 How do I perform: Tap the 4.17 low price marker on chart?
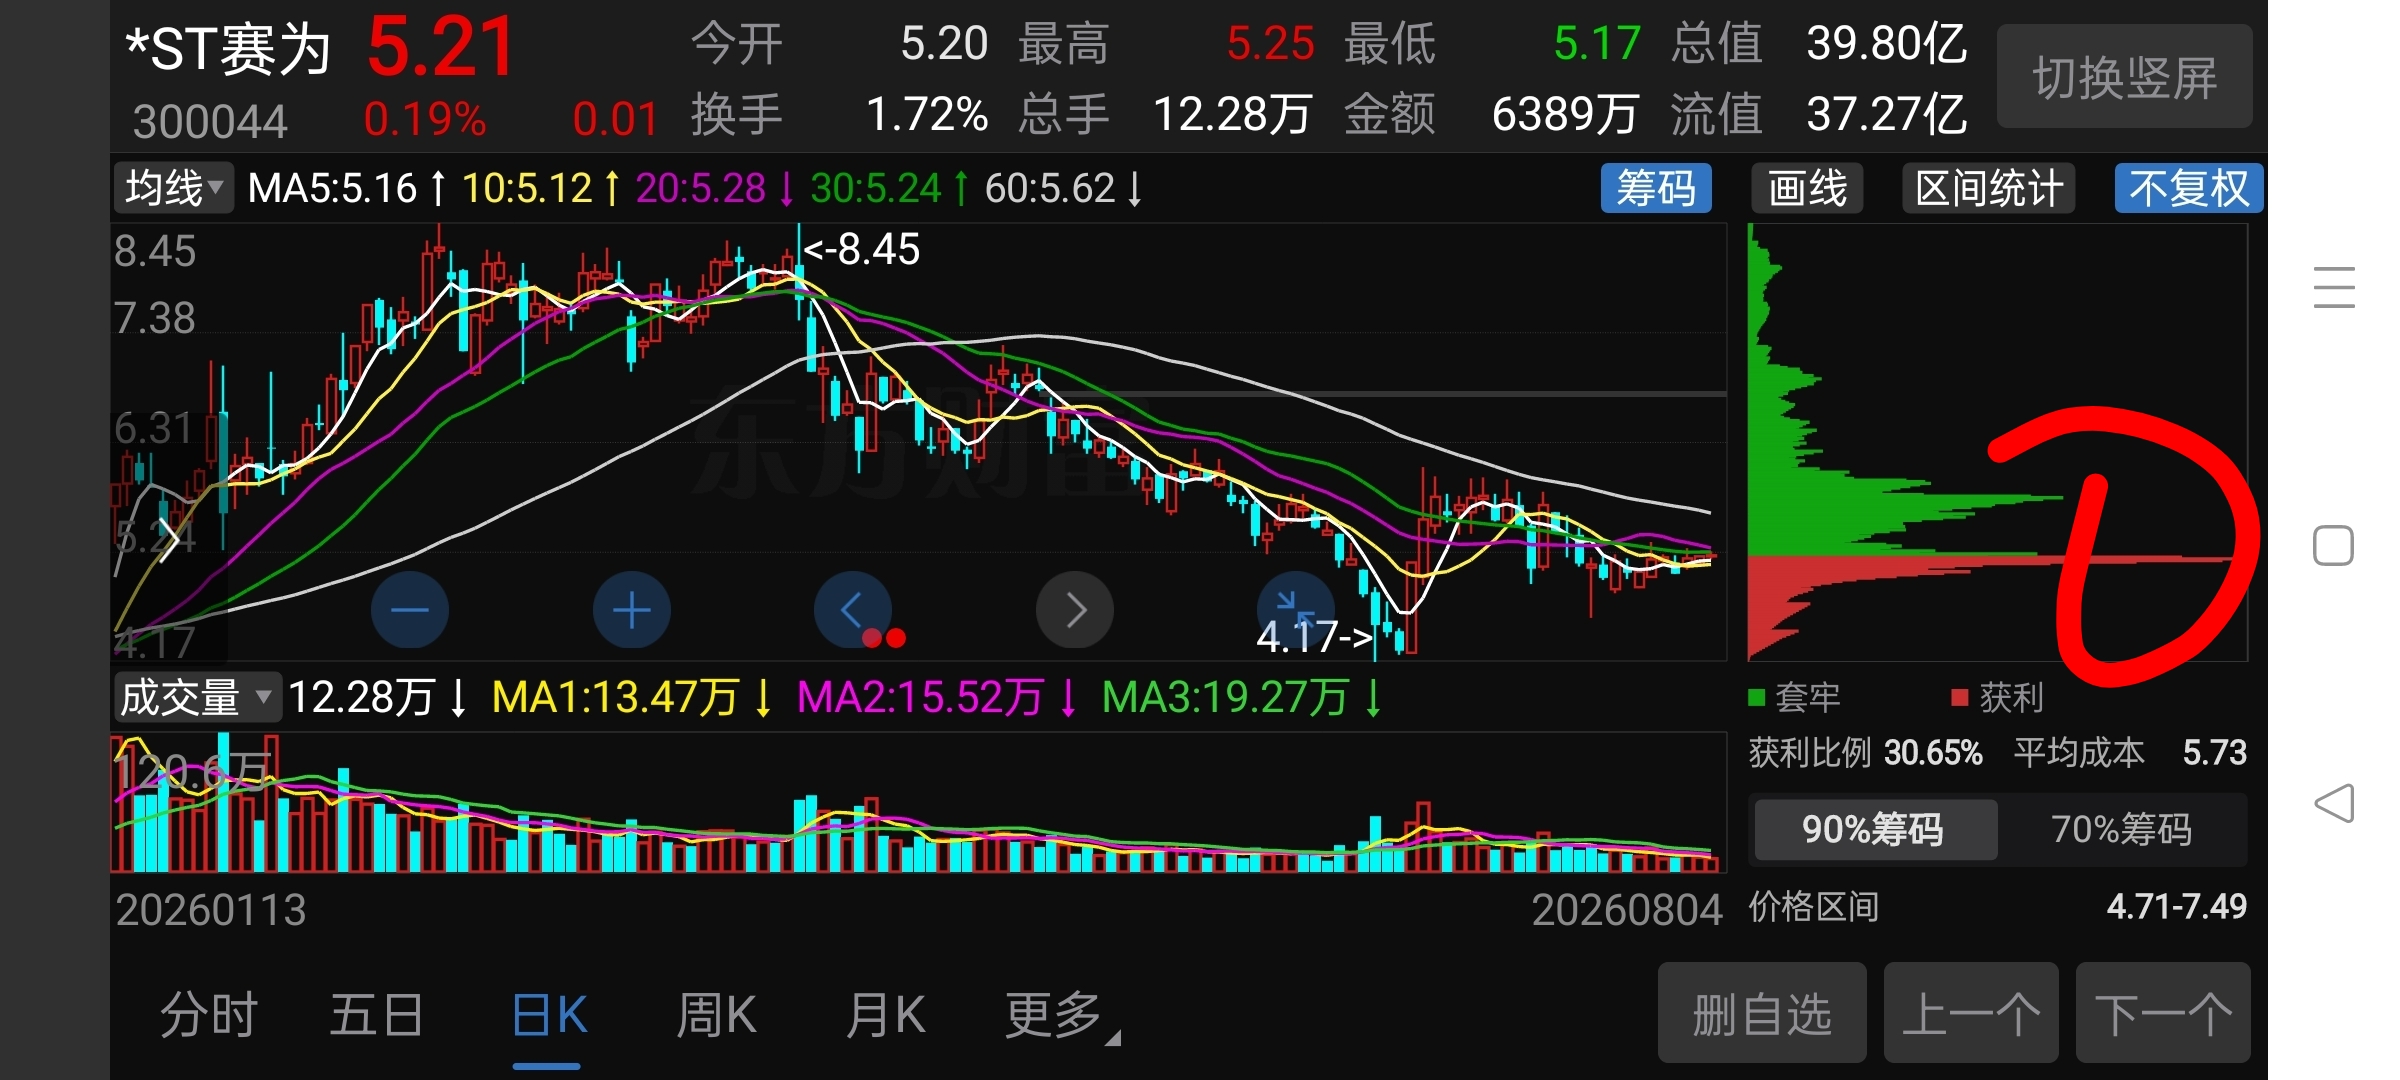(1315, 636)
